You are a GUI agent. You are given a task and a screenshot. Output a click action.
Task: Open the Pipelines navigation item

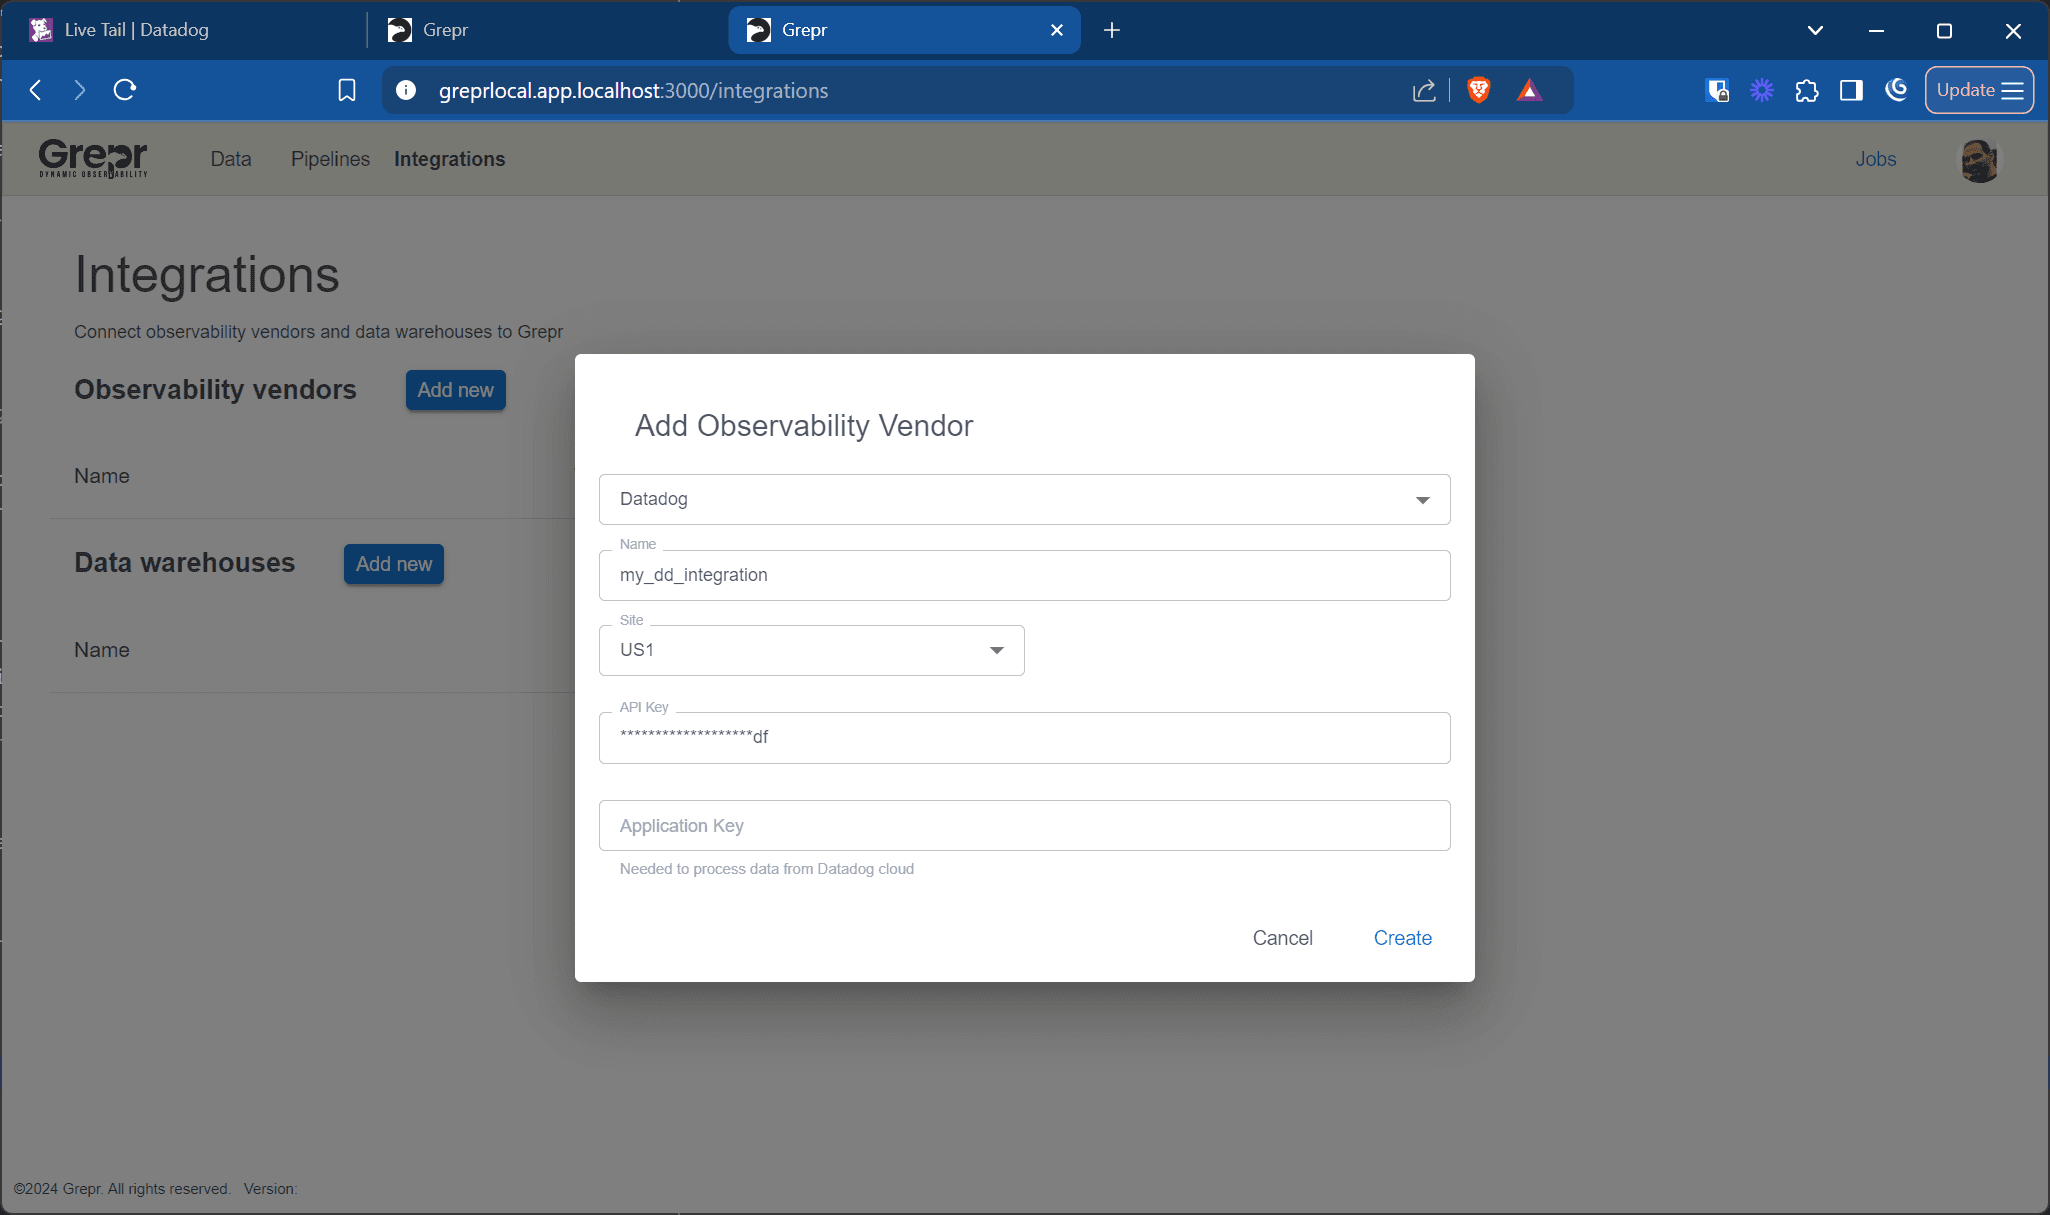click(330, 159)
